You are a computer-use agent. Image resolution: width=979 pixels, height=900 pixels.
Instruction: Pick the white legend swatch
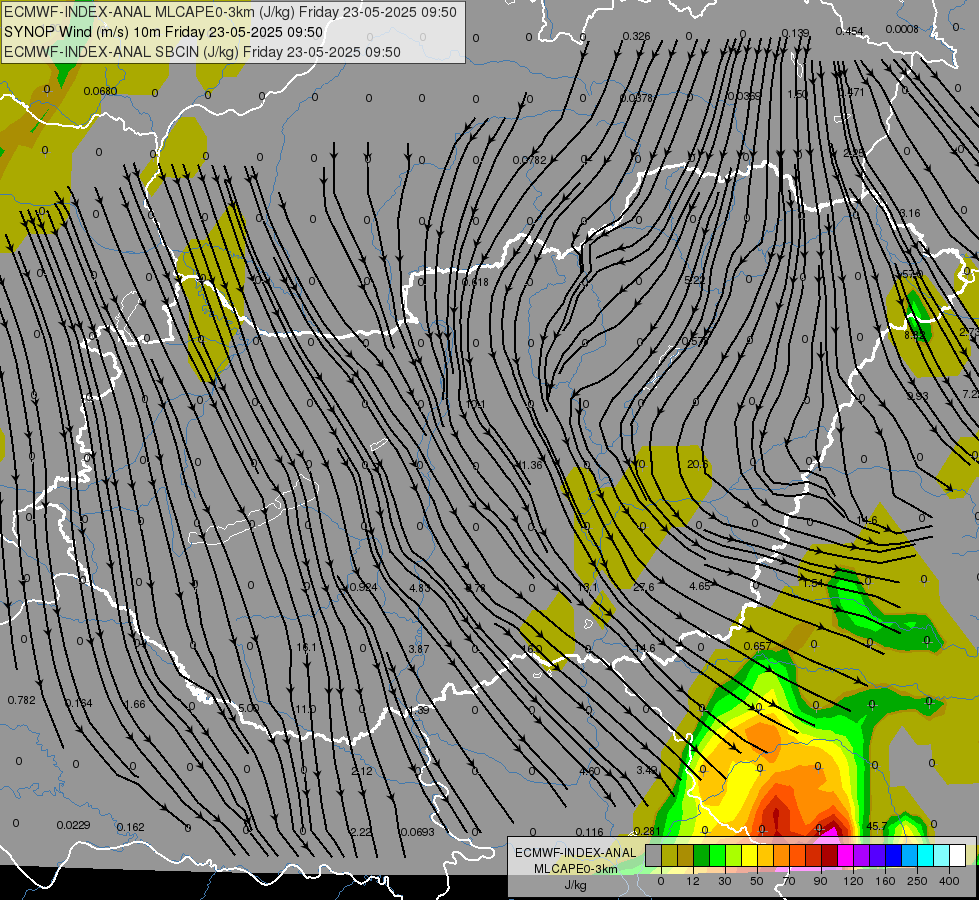[x=957, y=855]
